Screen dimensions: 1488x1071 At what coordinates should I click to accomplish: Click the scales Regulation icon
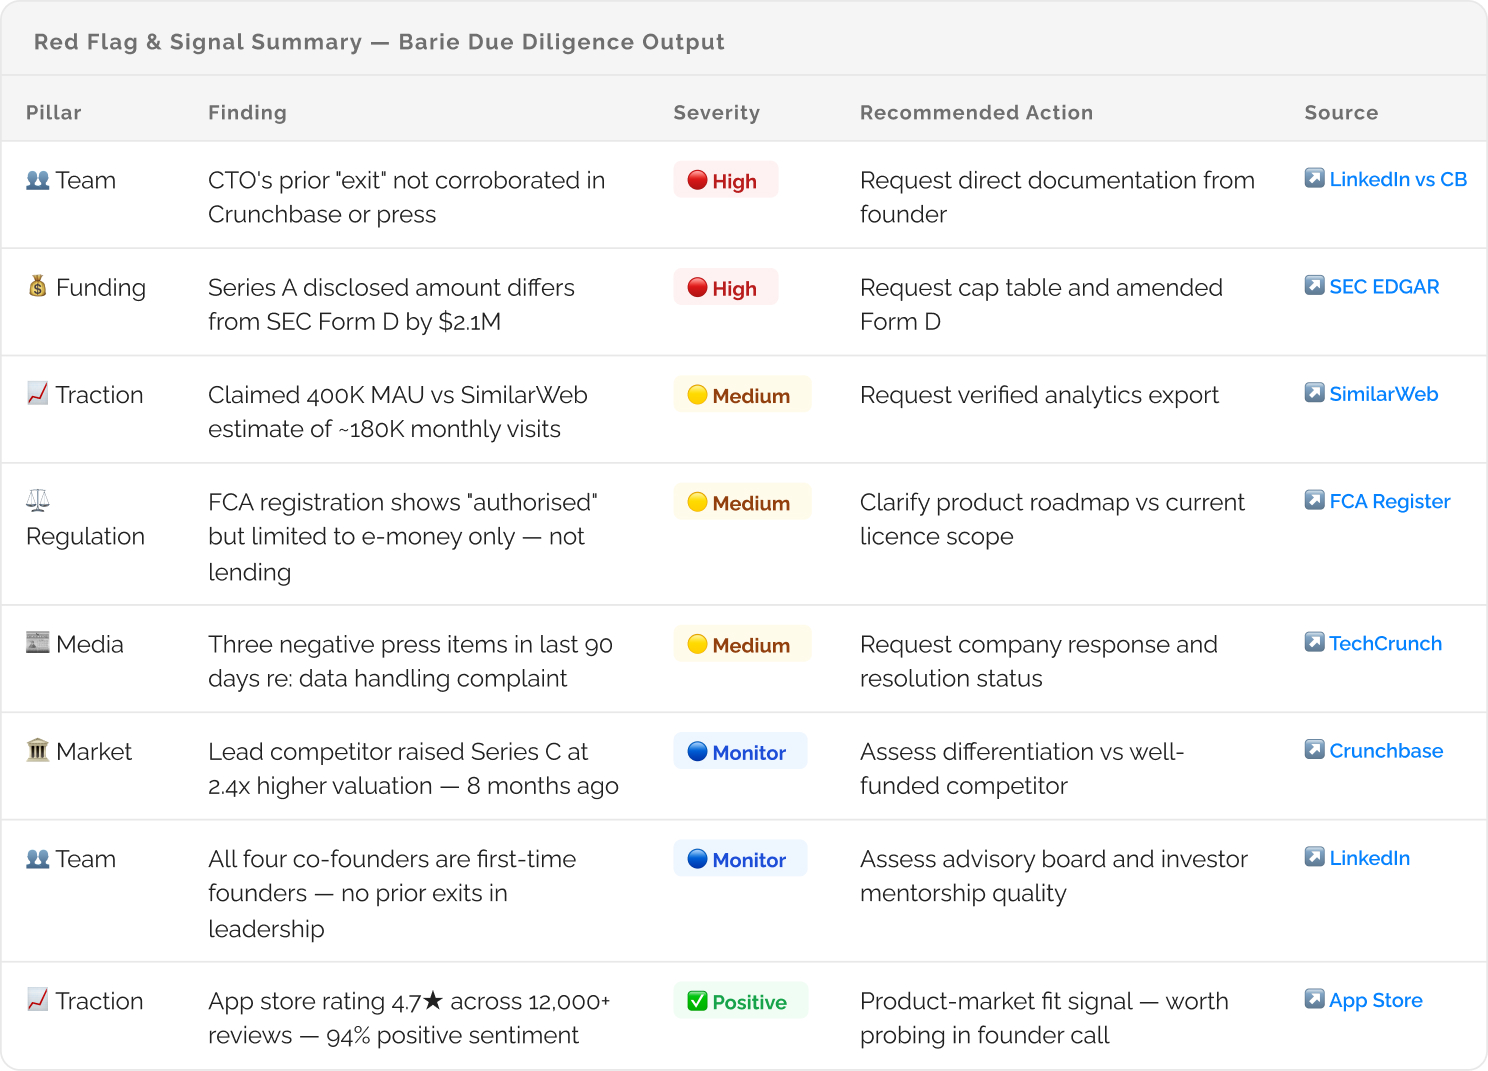tap(38, 500)
